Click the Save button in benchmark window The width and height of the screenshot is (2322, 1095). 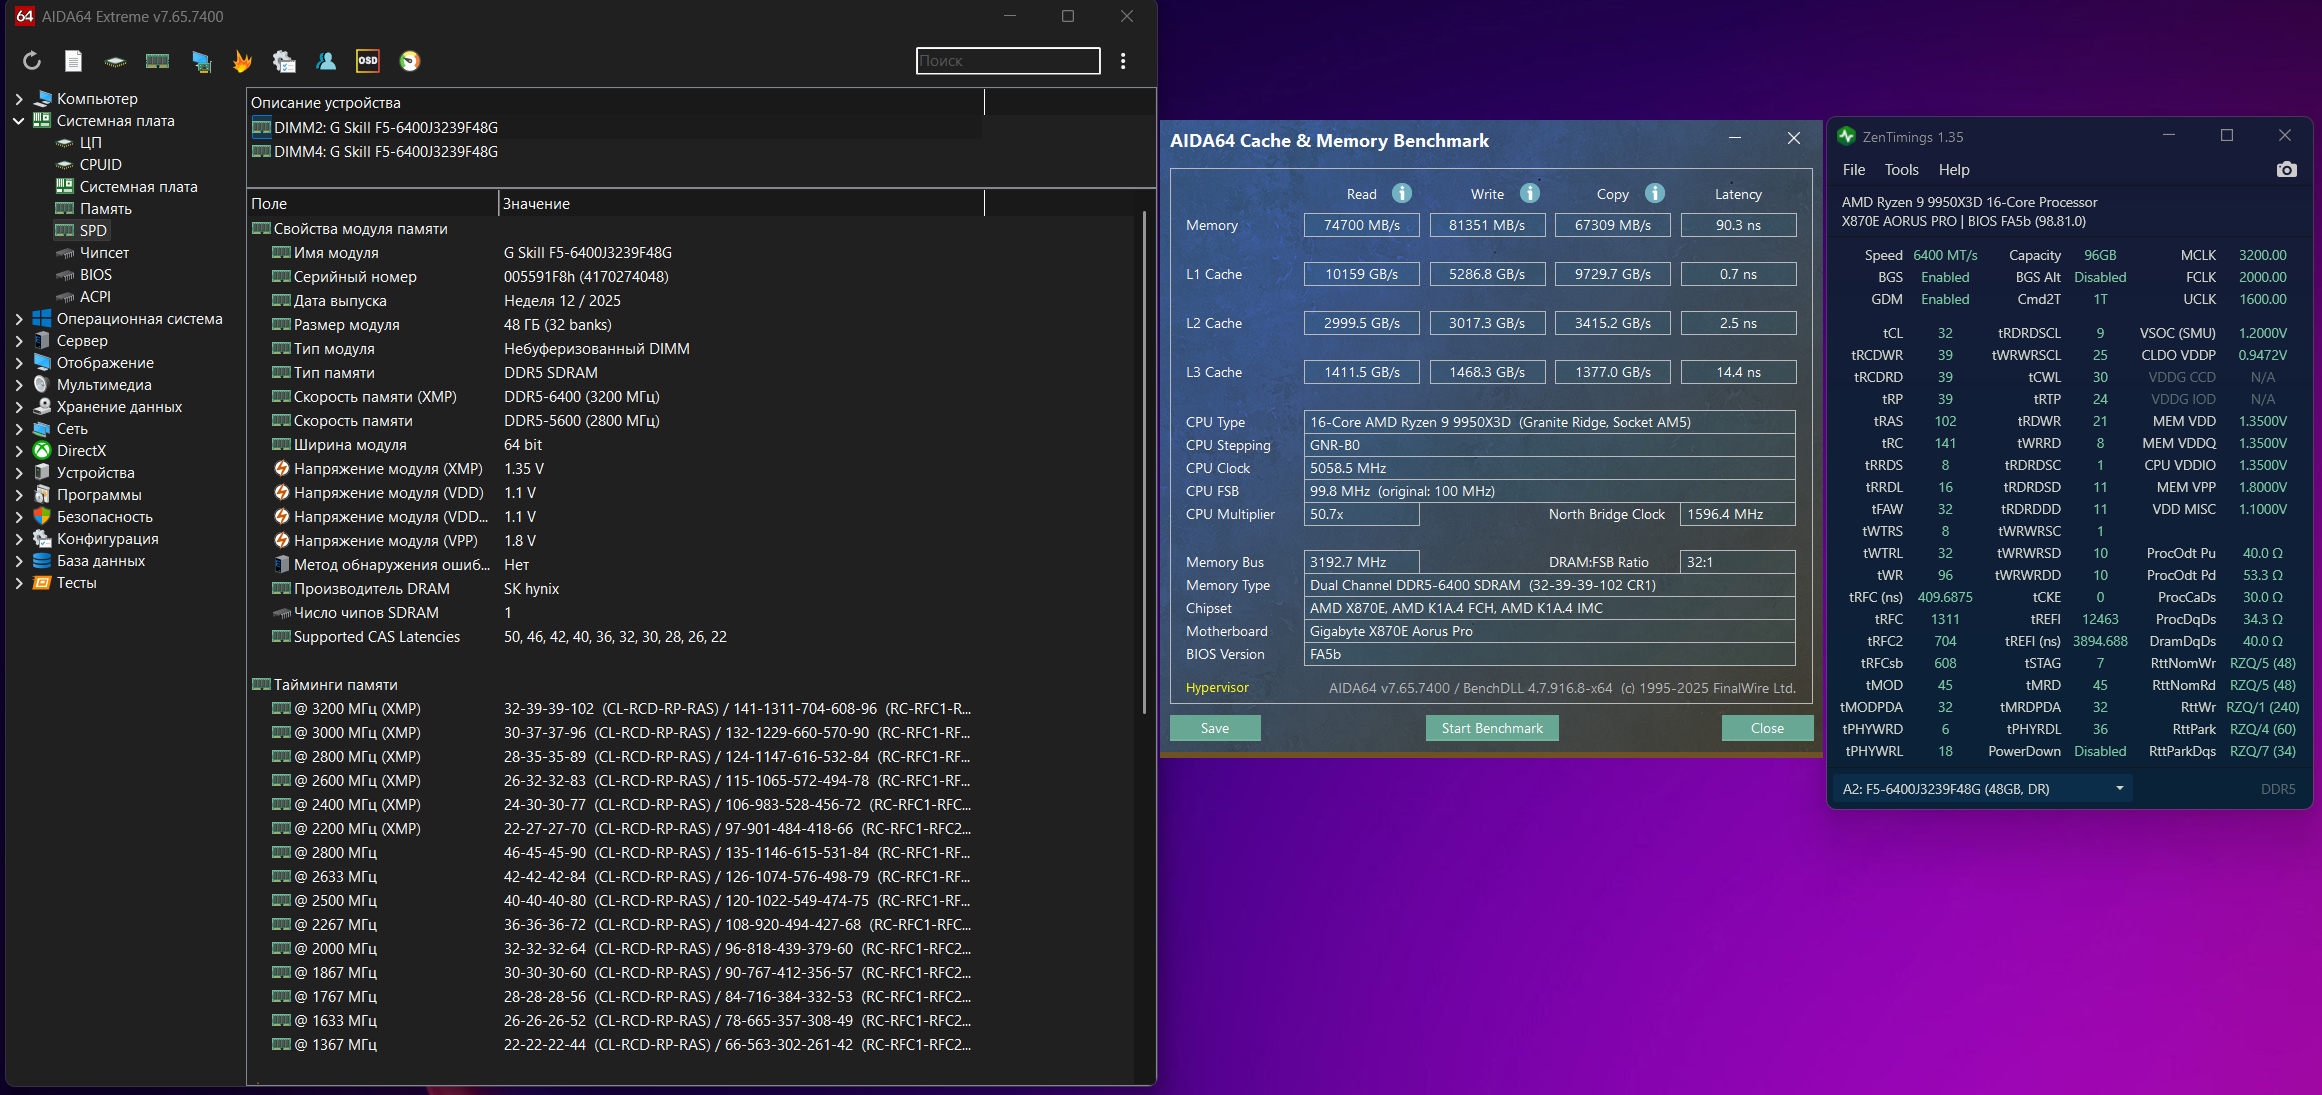tap(1215, 728)
